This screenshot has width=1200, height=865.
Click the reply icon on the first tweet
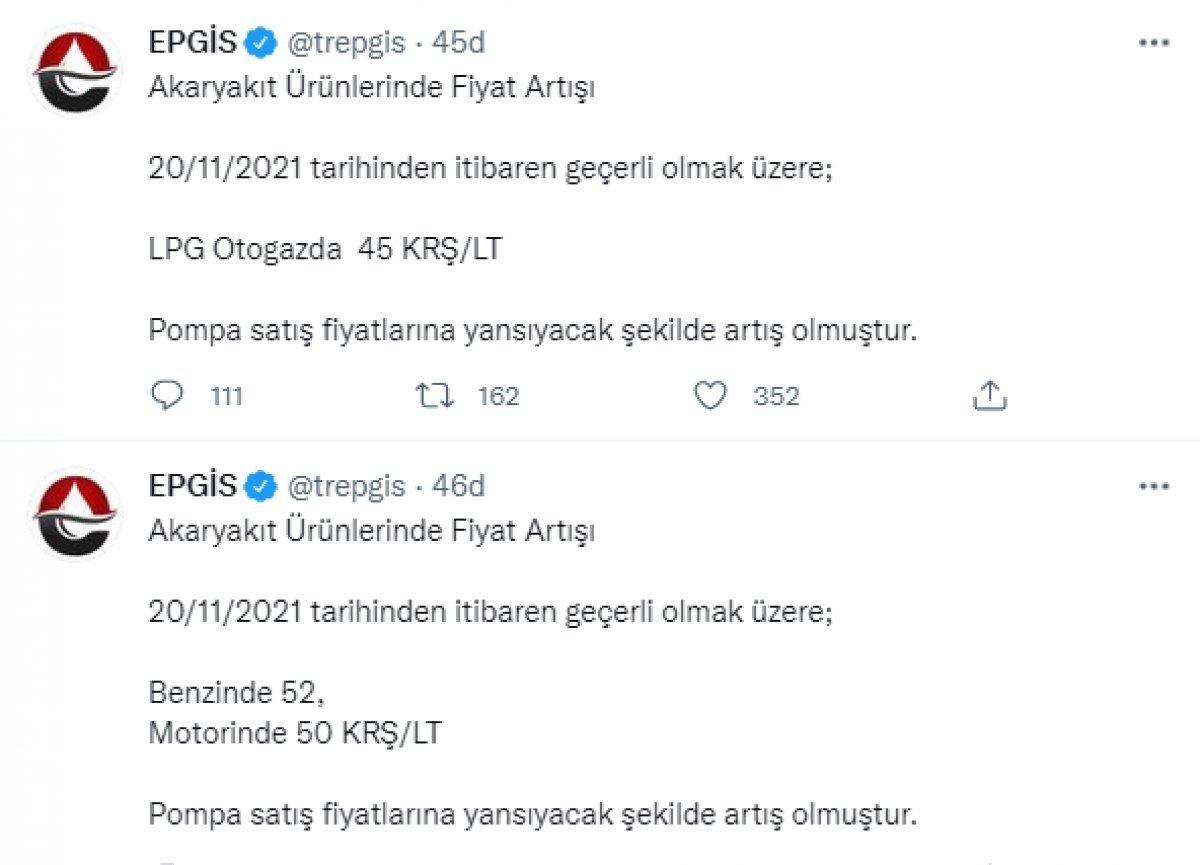pos(170,396)
